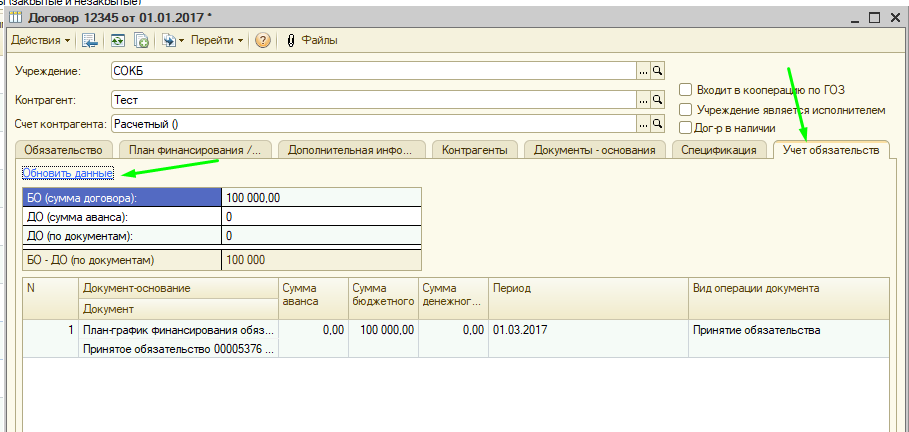
Task: Enable 'Входит в кооперацию по ГОЗ' checkbox
Action: click(x=685, y=90)
